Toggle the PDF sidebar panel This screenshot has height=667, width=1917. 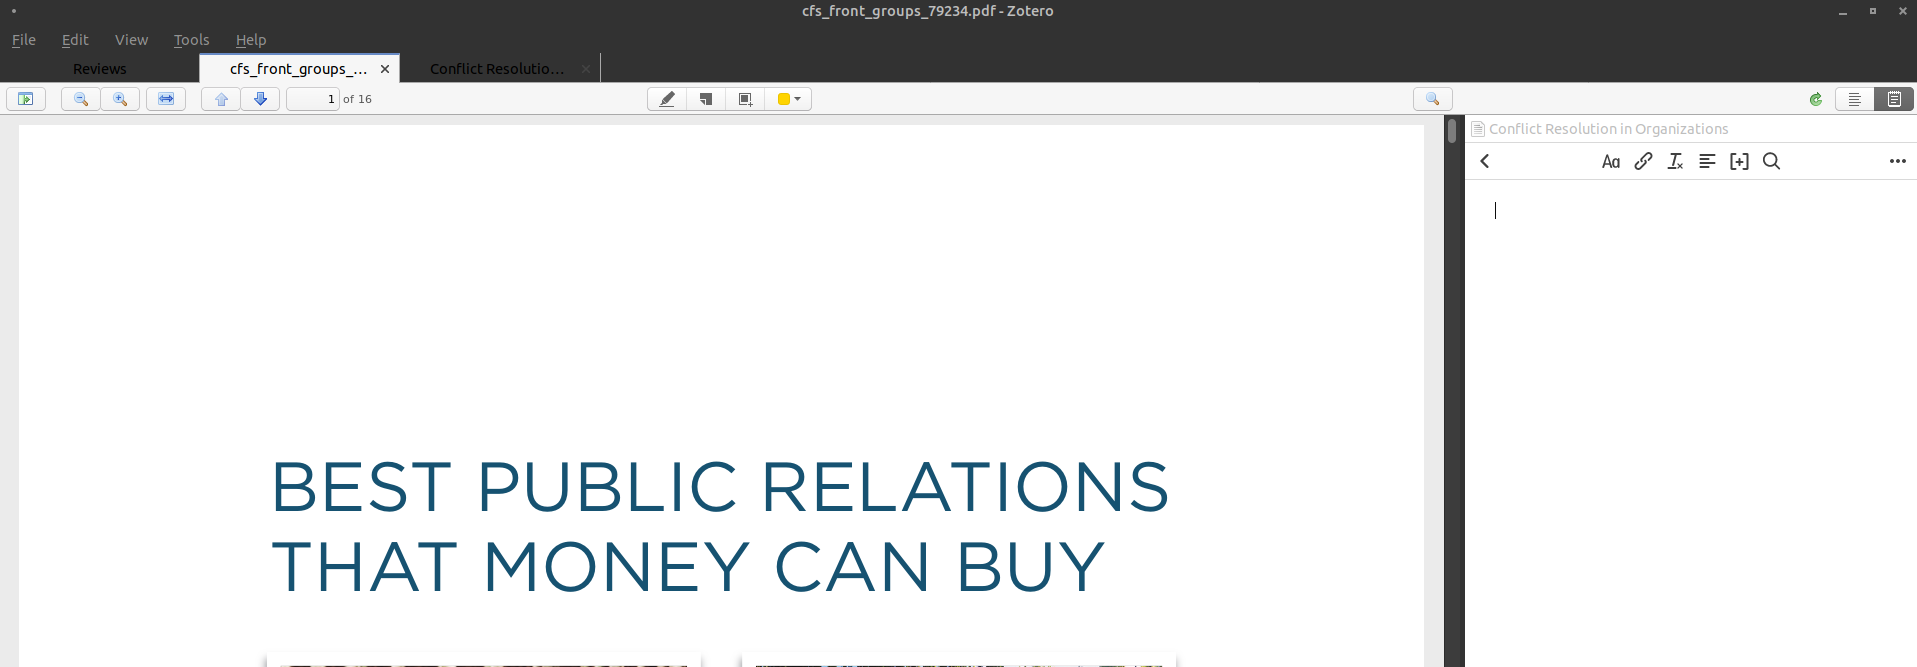point(26,99)
